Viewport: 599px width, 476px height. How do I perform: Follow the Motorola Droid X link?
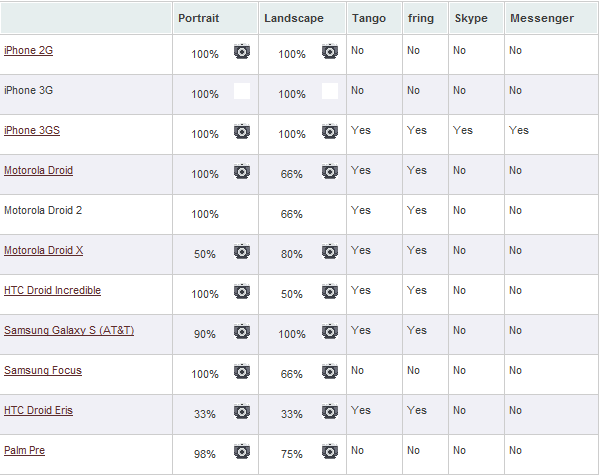pyautogui.click(x=44, y=250)
